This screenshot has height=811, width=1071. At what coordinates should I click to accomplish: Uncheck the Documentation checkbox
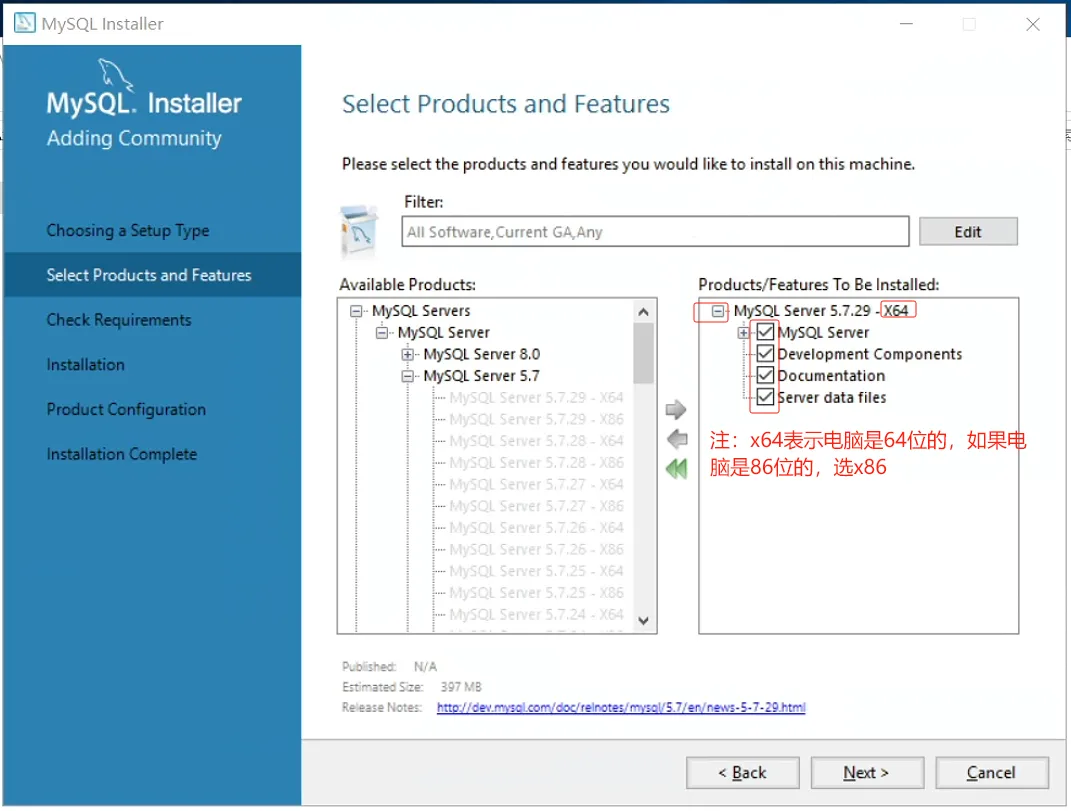[765, 375]
